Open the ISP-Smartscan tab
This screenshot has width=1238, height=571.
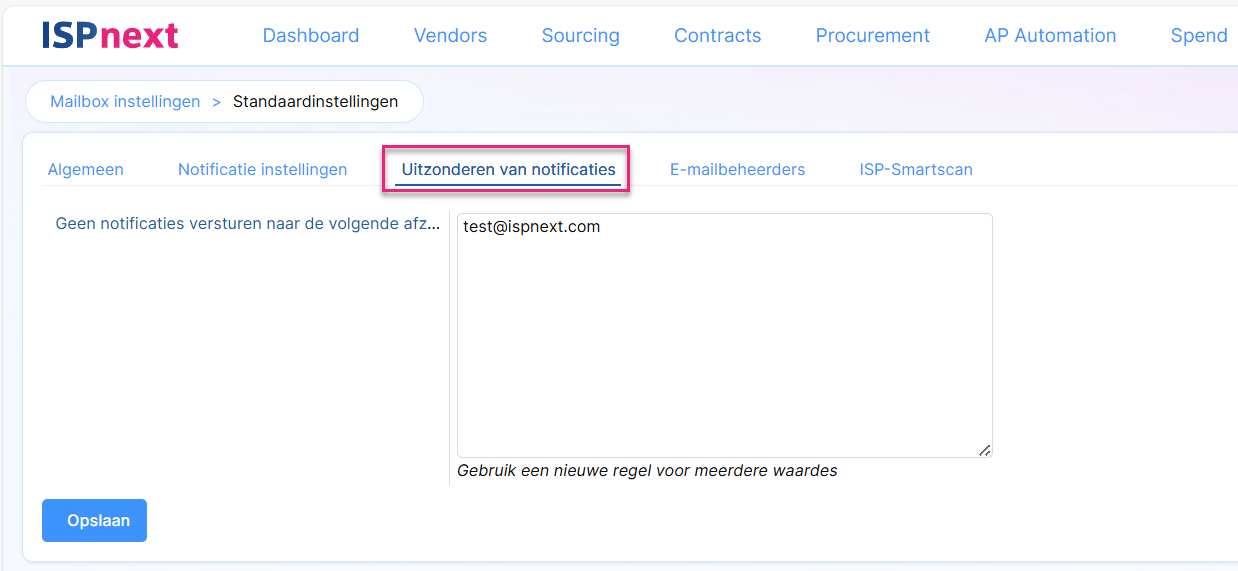point(915,169)
